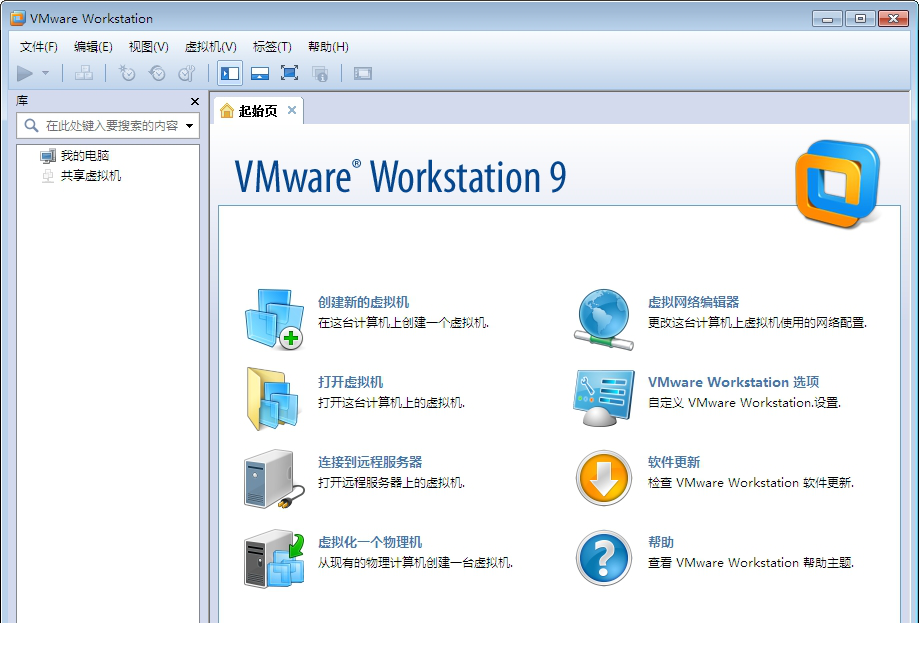Click the magnifier icon in library search
Screen dimensions: 919x647
click(31, 125)
